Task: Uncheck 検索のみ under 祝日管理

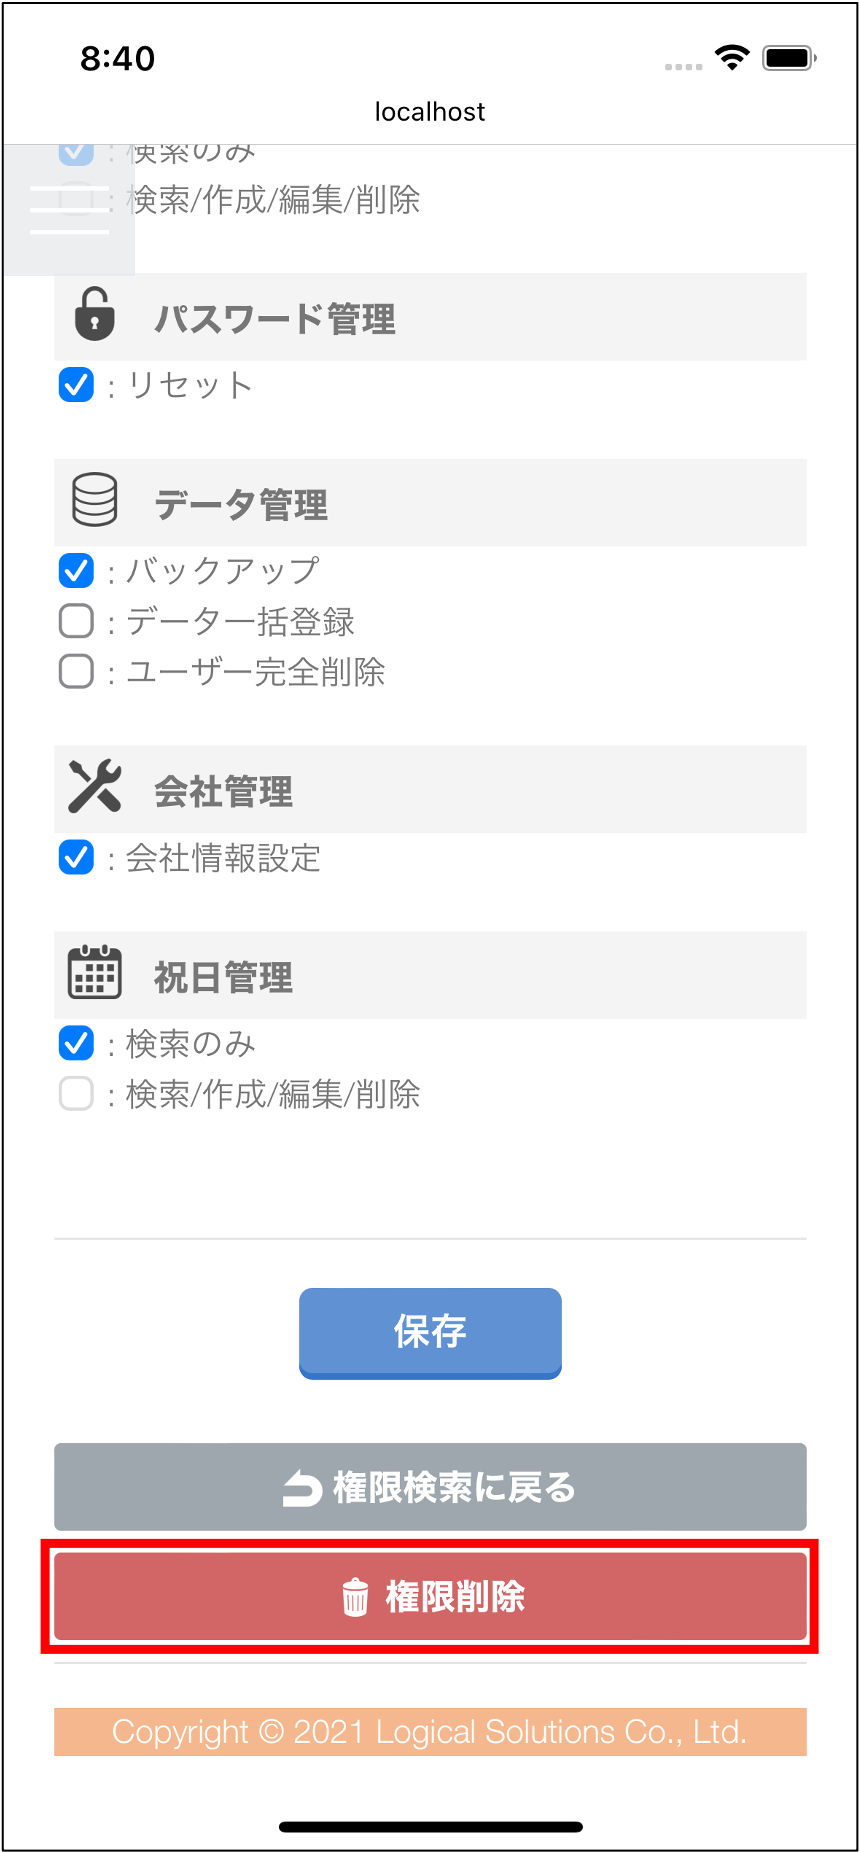Action: coord(77,1043)
